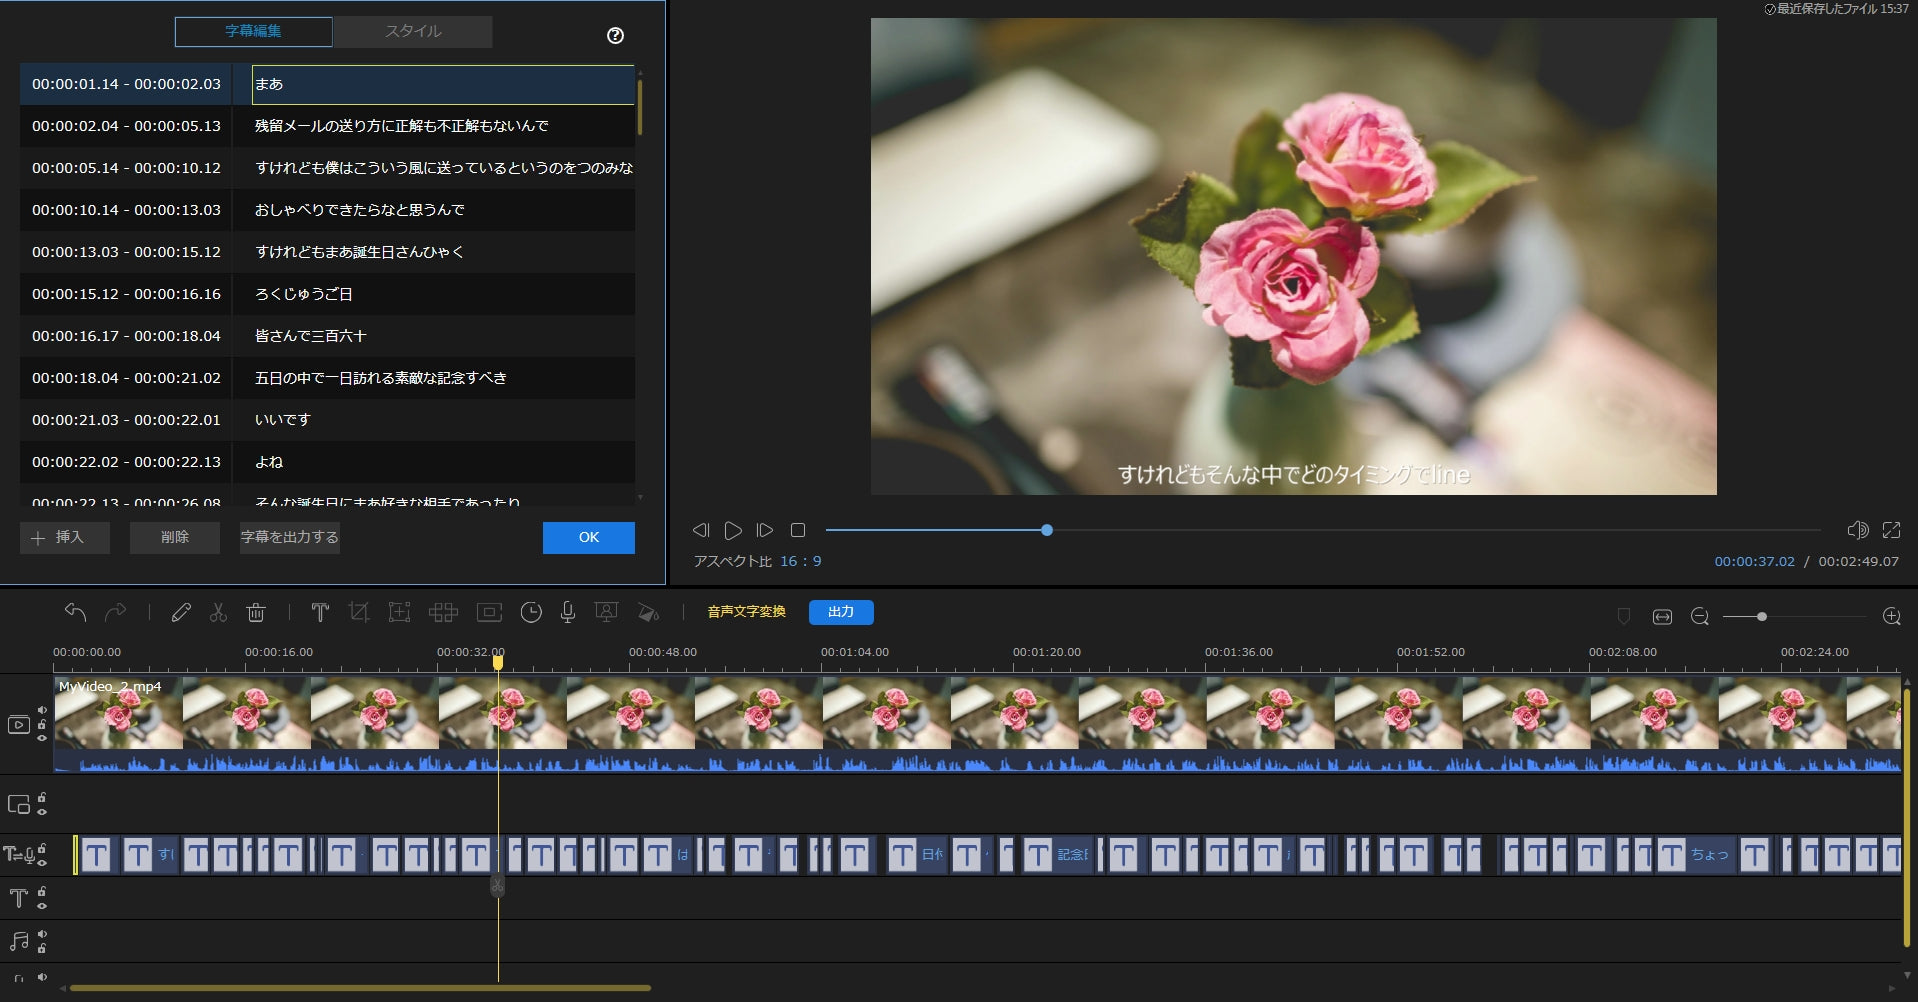Switch to the スタイル tab
Viewport: 1918px width, 1002px height.
coord(413,31)
